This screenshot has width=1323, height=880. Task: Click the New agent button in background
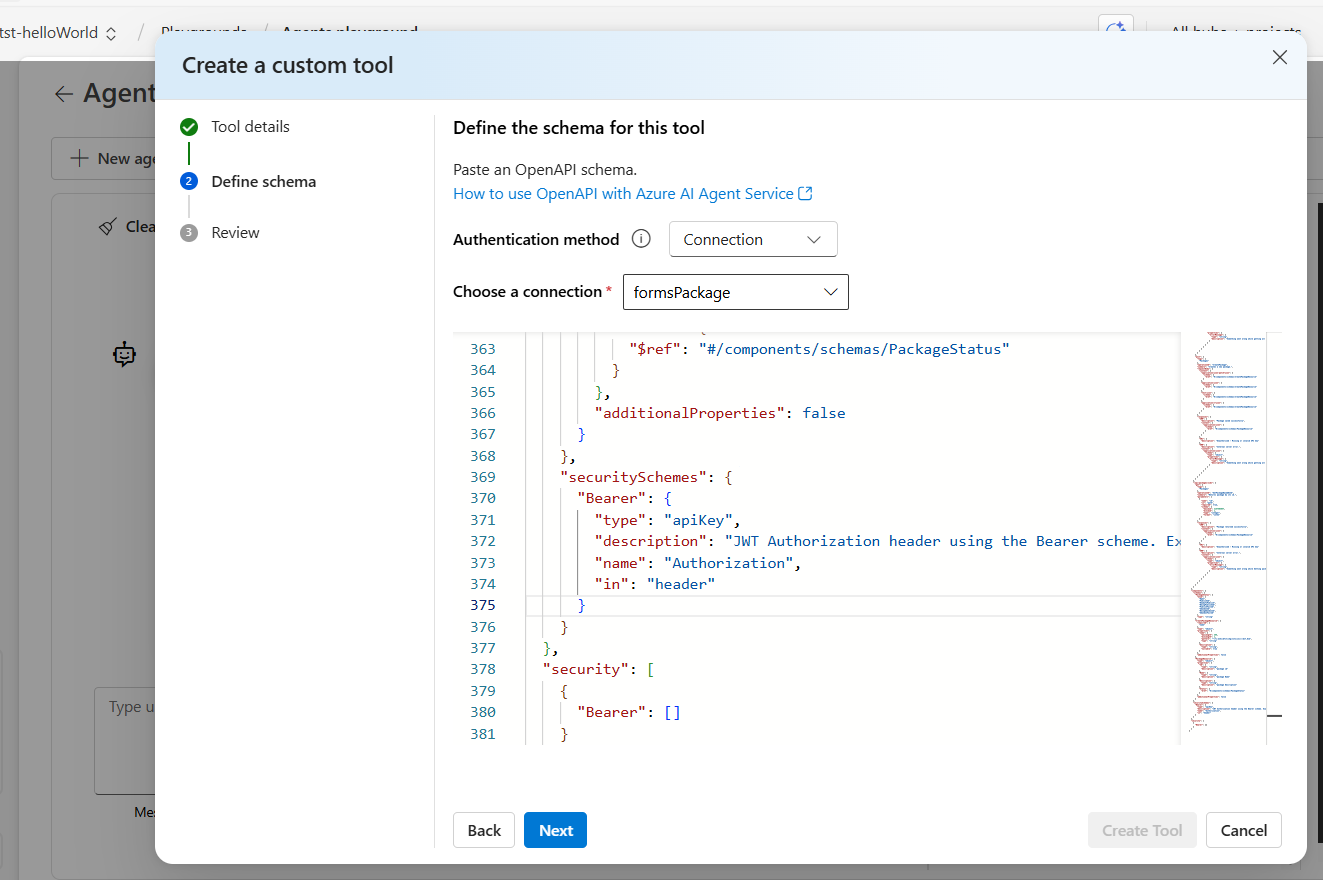pos(104,158)
